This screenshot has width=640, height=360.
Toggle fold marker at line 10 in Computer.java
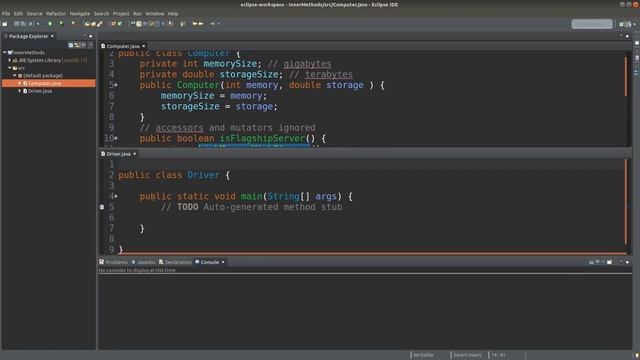click(x=116, y=138)
